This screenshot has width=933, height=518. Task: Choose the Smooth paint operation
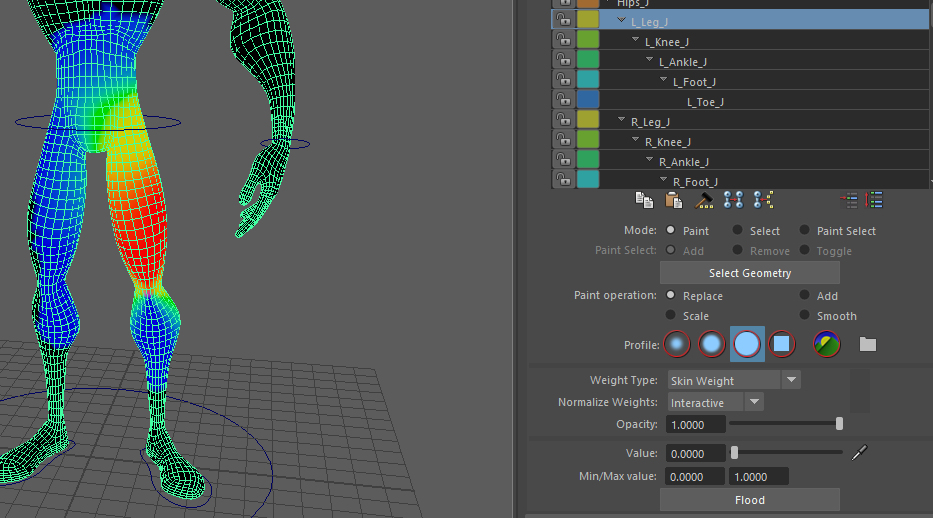click(805, 316)
